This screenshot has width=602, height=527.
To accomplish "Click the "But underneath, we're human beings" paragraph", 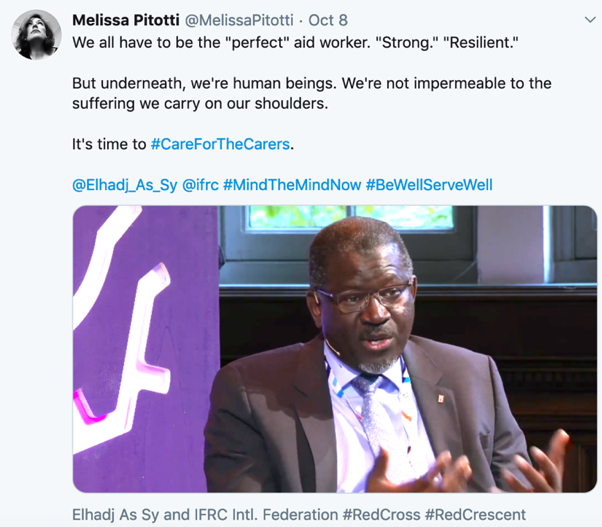I will tap(312, 93).
